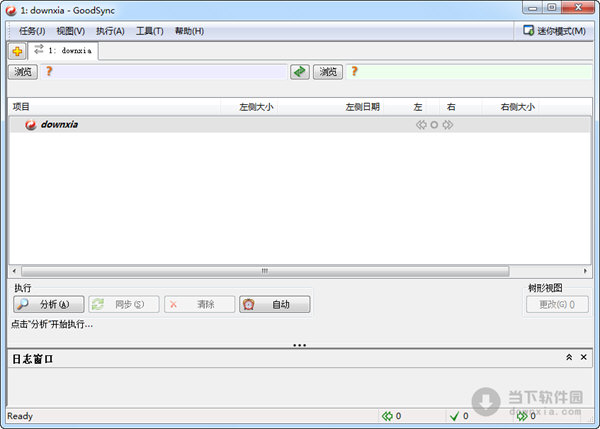Screen dimensions: 600x429
Task: Click the scrollbar right arrow
Action: coord(585,271)
